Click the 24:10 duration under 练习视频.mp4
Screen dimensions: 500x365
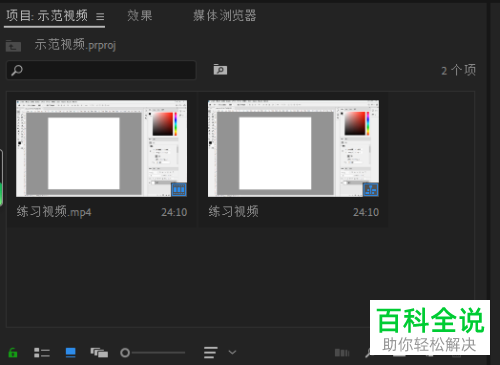(174, 212)
